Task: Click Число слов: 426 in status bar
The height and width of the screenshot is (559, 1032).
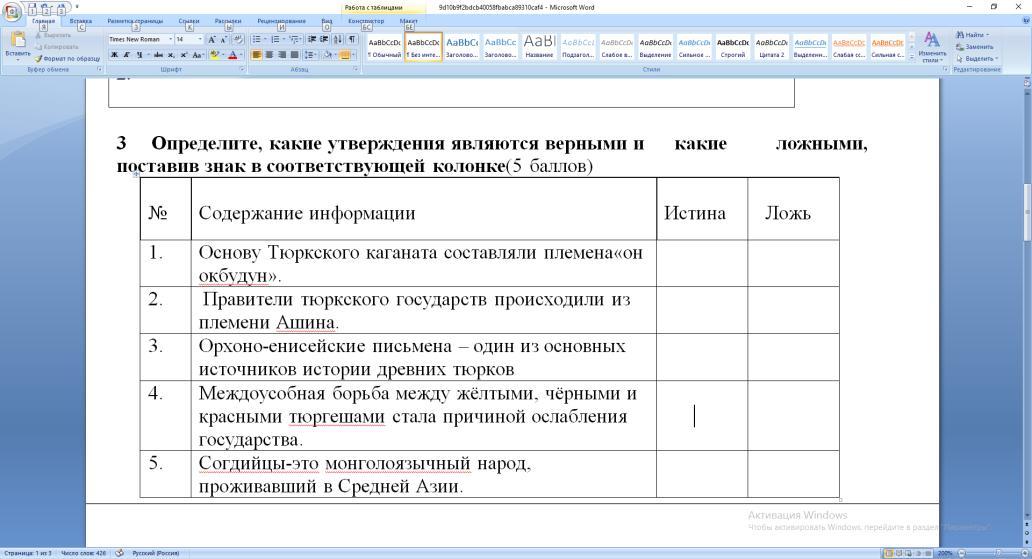Action: tap(84, 553)
